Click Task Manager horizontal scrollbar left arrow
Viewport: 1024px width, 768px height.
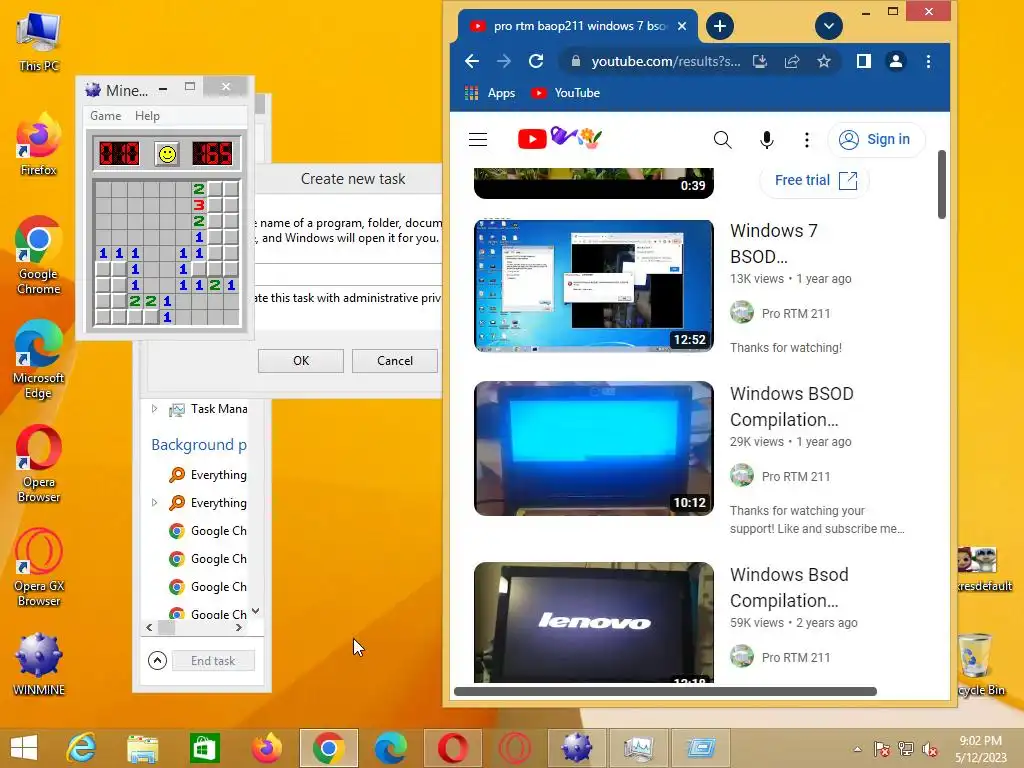pyautogui.click(x=150, y=628)
